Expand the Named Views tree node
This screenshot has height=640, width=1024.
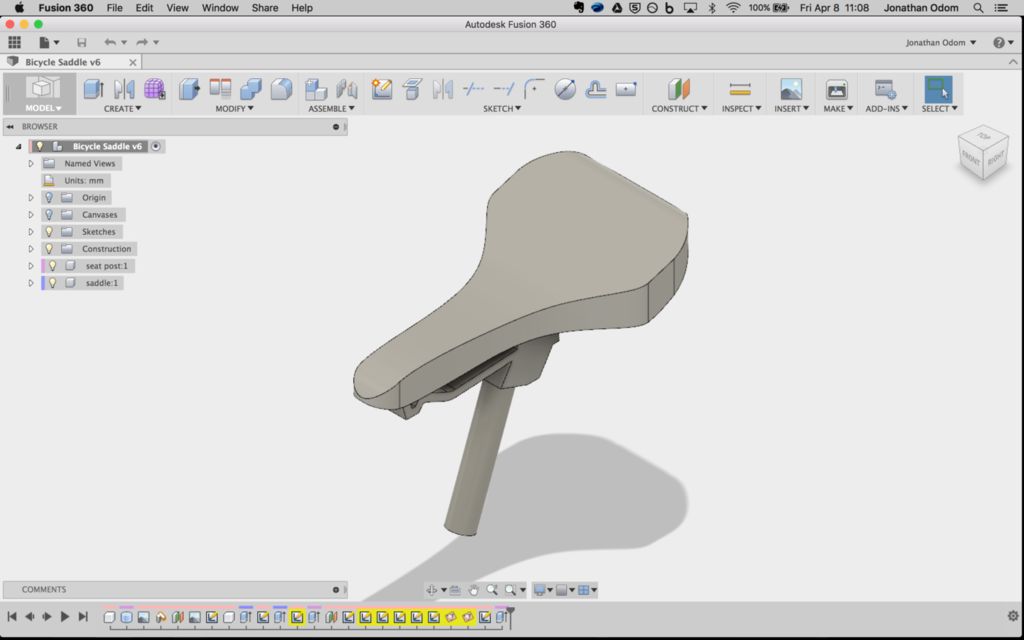tap(31, 163)
